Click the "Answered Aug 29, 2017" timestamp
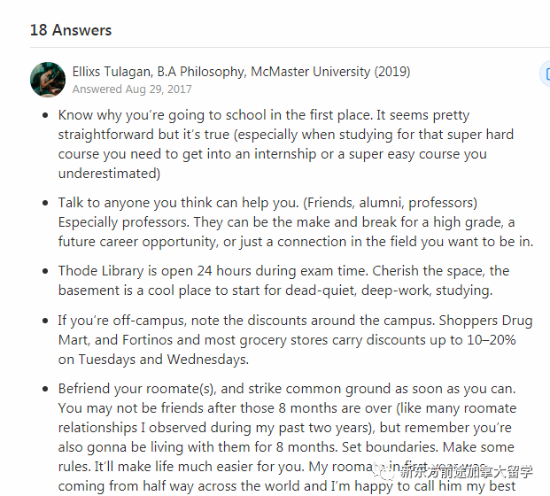550x496 pixels. pyautogui.click(x=132, y=89)
